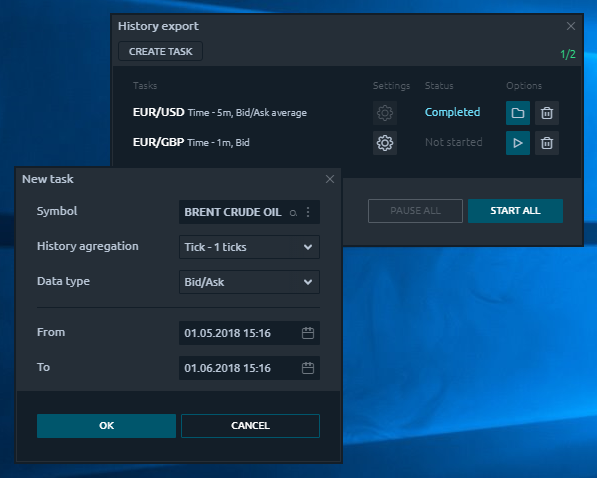The height and width of the screenshot is (478, 597).
Task: Open the exported EUR/USD folder
Action: coord(517,113)
